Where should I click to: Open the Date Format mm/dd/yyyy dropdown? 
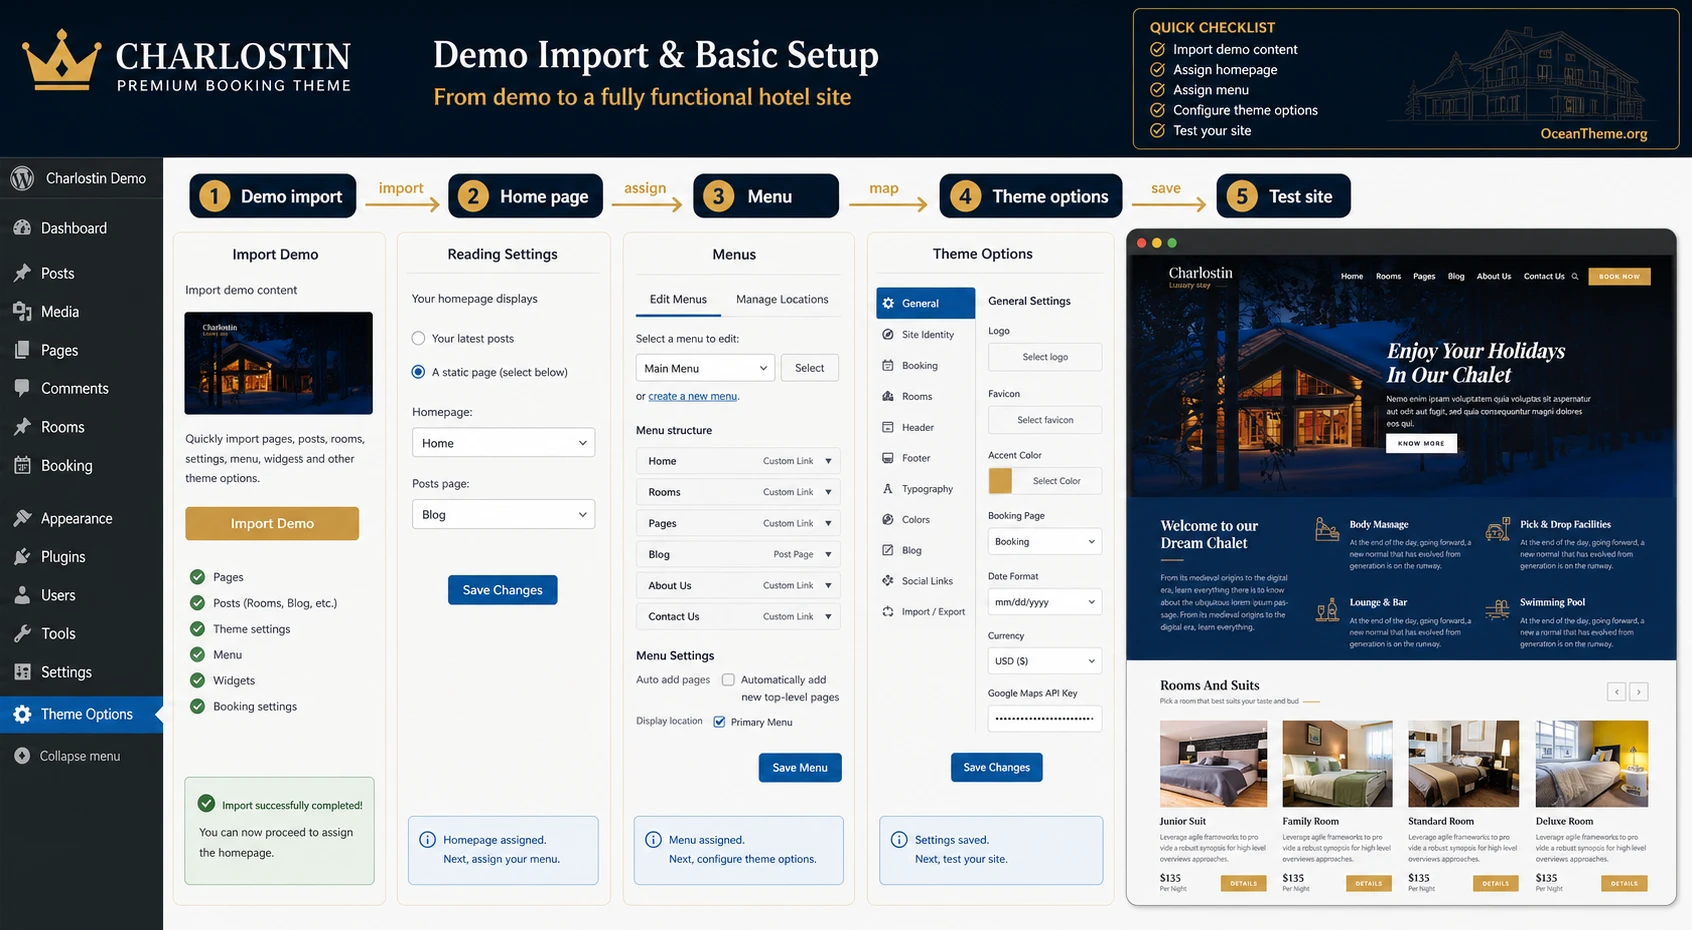(1044, 602)
